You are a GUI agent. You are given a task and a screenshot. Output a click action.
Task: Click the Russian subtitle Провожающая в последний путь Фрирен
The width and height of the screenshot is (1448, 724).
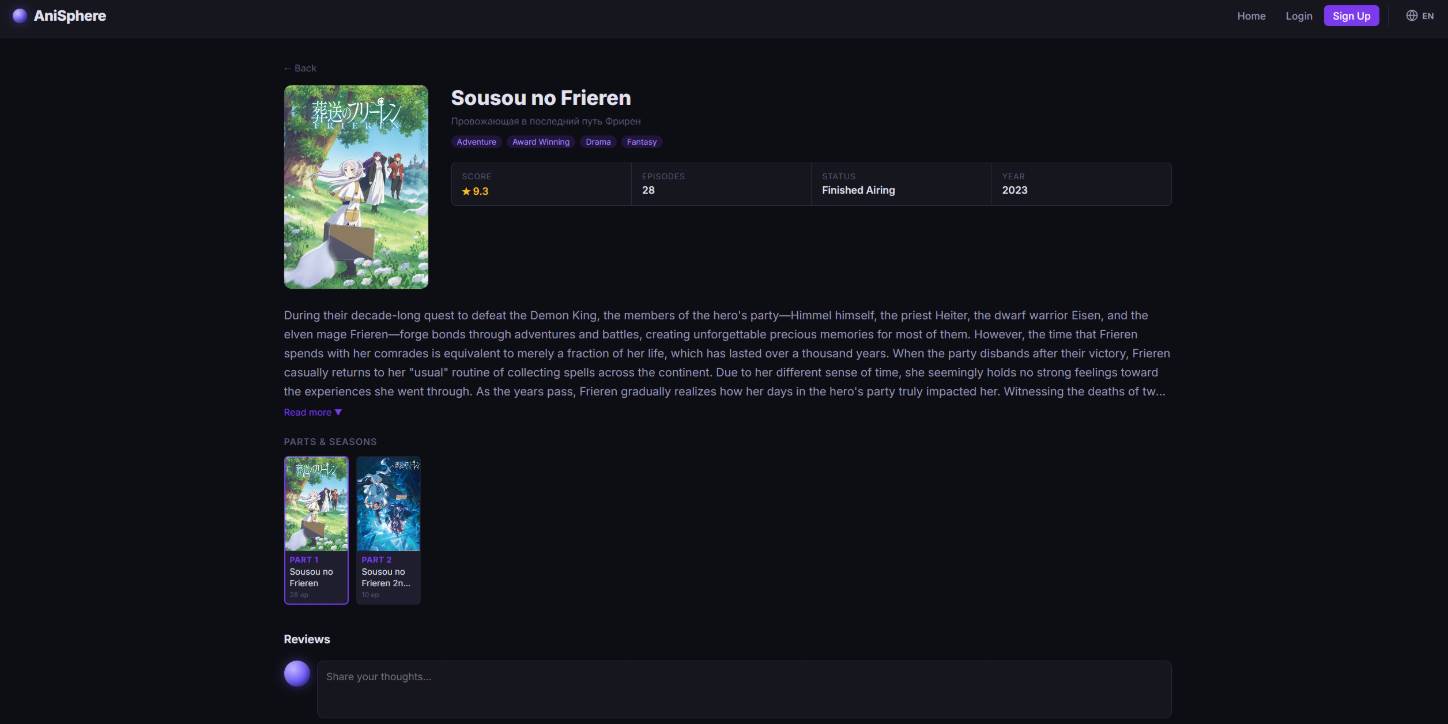pyautogui.click(x=546, y=121)
